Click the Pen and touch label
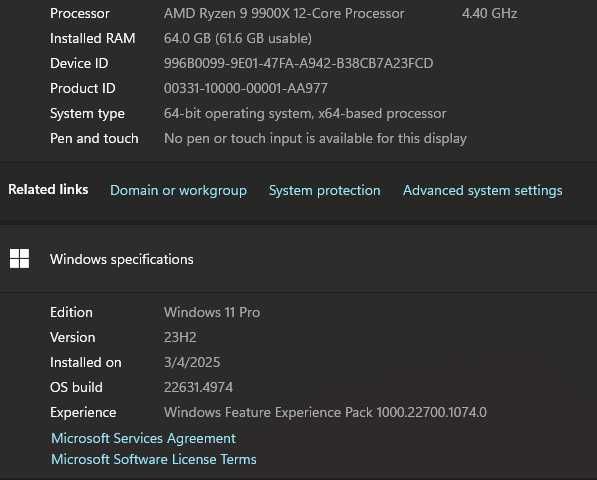597x480 pixels. 94,139
